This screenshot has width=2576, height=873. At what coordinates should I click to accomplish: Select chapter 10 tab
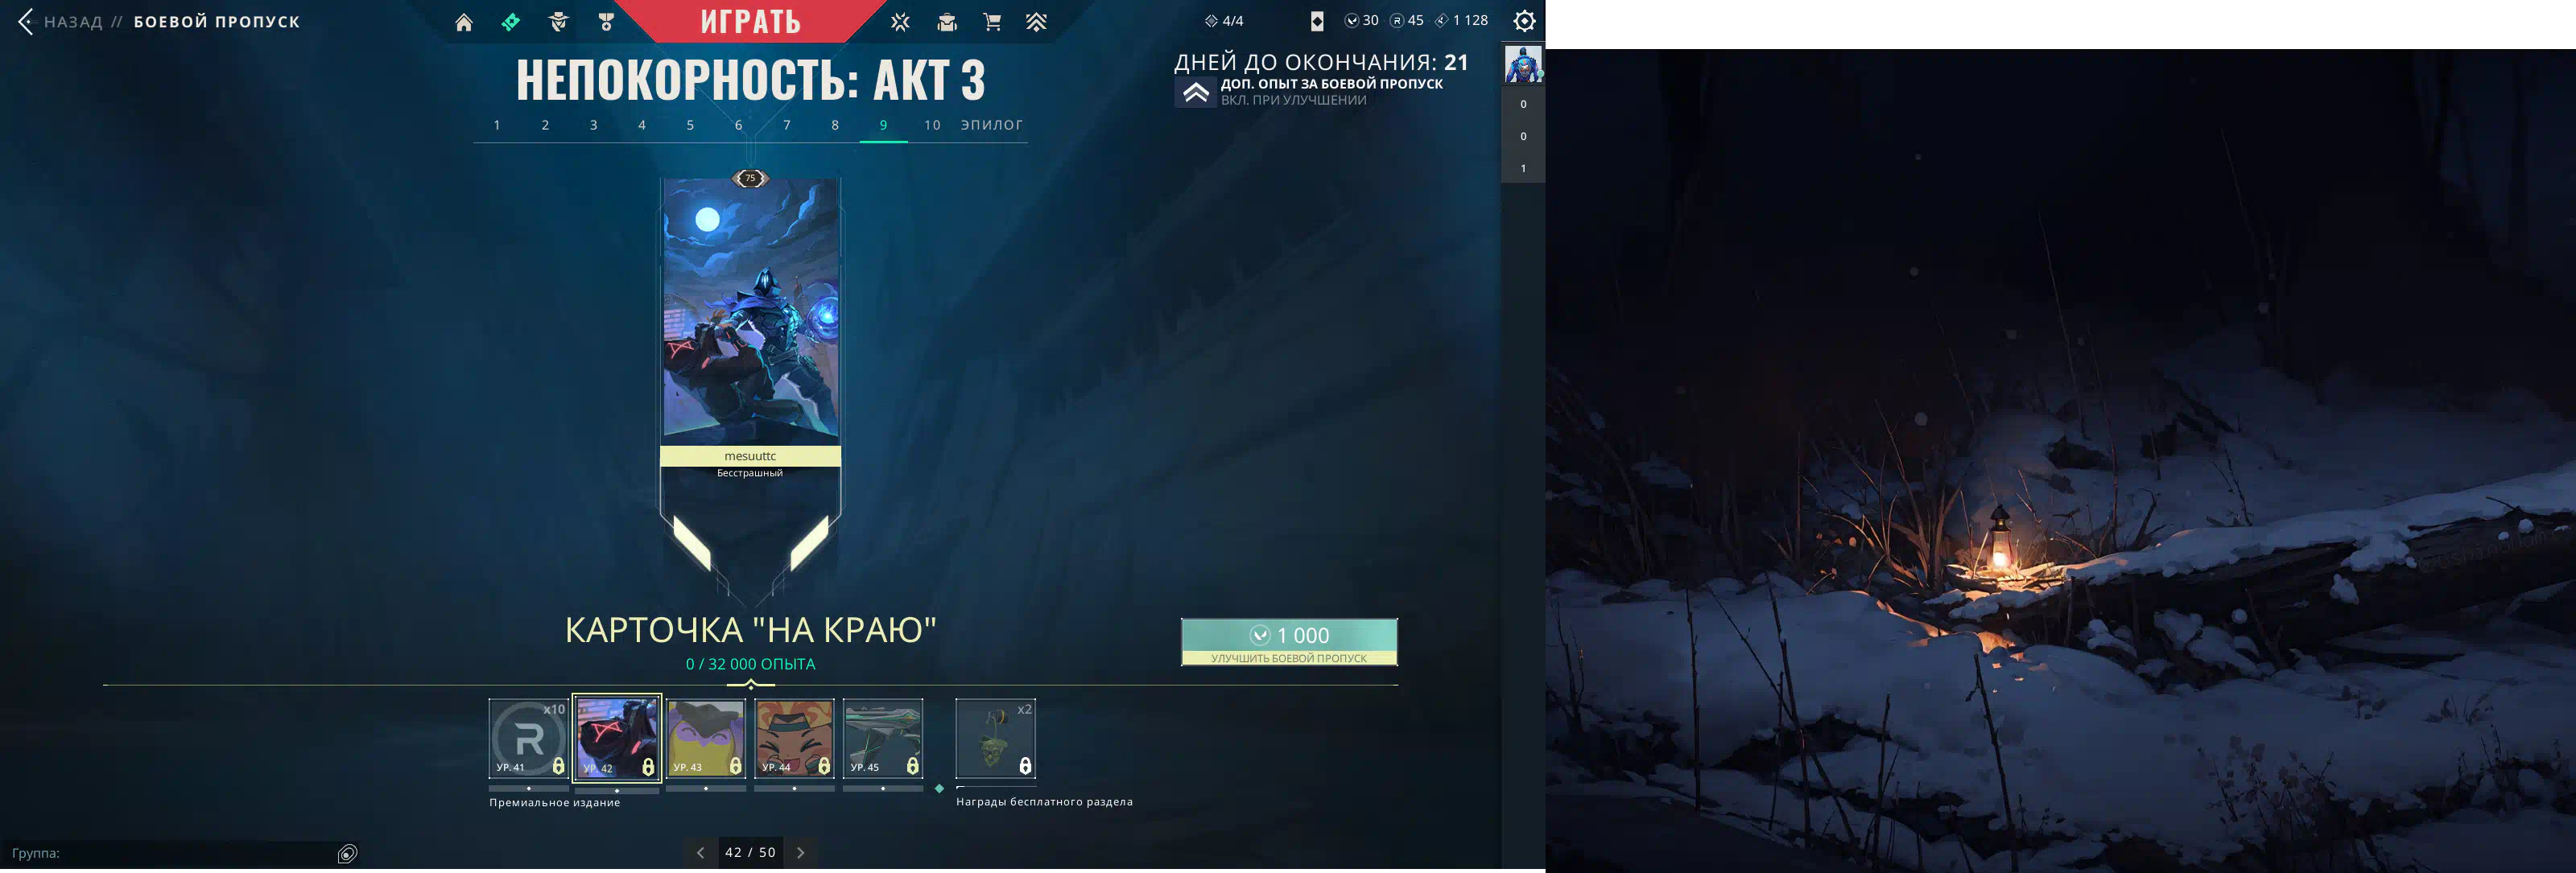[932, 125]
